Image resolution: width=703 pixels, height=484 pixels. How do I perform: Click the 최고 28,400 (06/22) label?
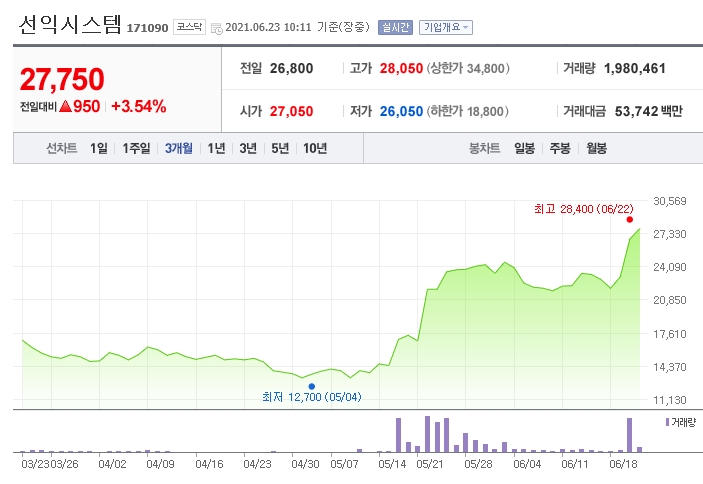[x=584, y=209]
